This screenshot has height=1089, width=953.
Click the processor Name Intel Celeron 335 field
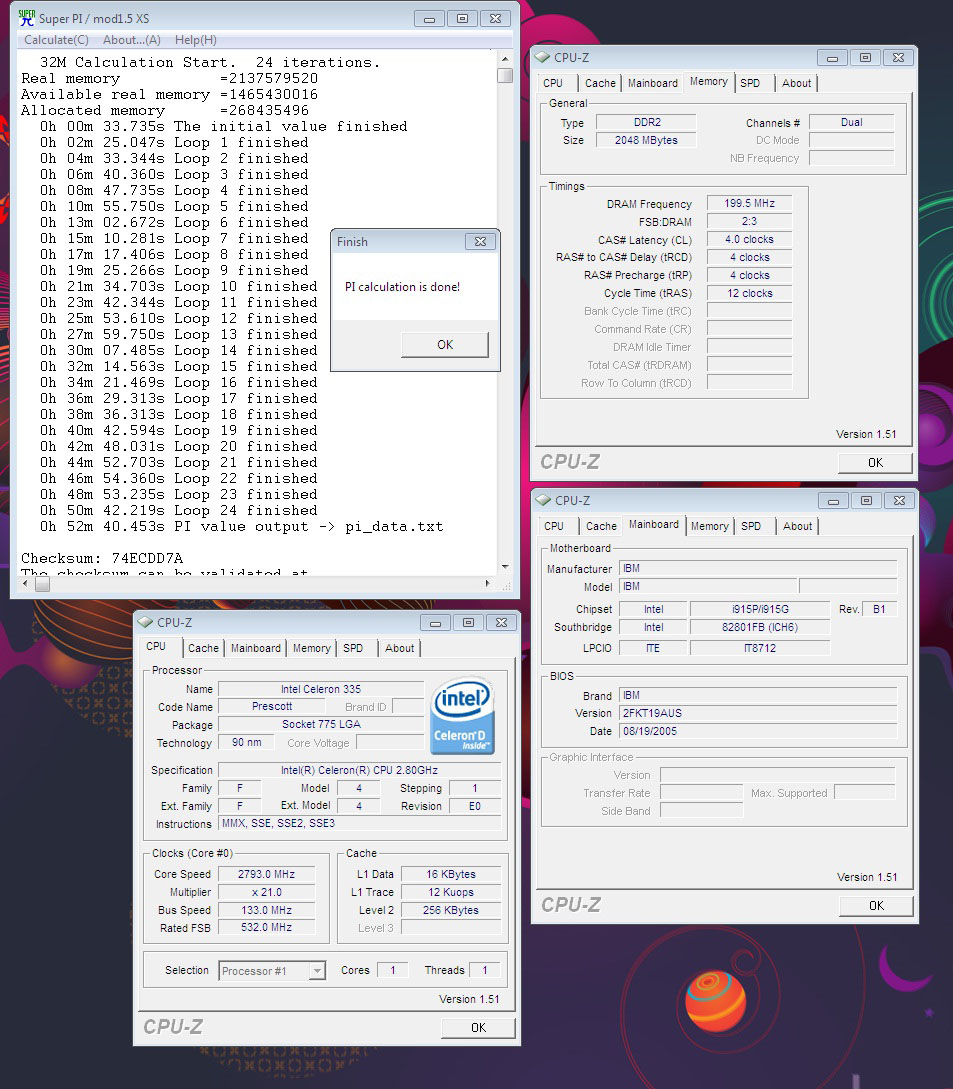point(321,689)
